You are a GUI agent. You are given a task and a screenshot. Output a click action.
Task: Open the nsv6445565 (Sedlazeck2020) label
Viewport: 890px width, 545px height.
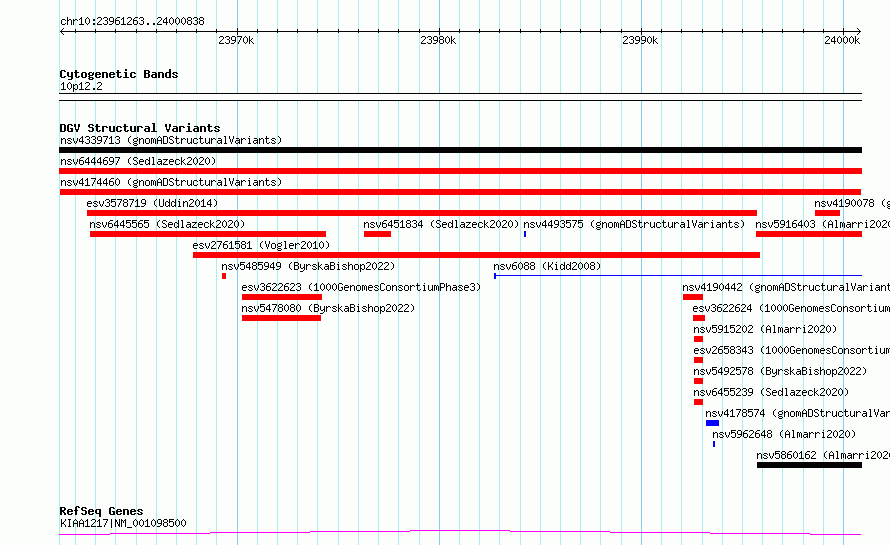[167, 224]
